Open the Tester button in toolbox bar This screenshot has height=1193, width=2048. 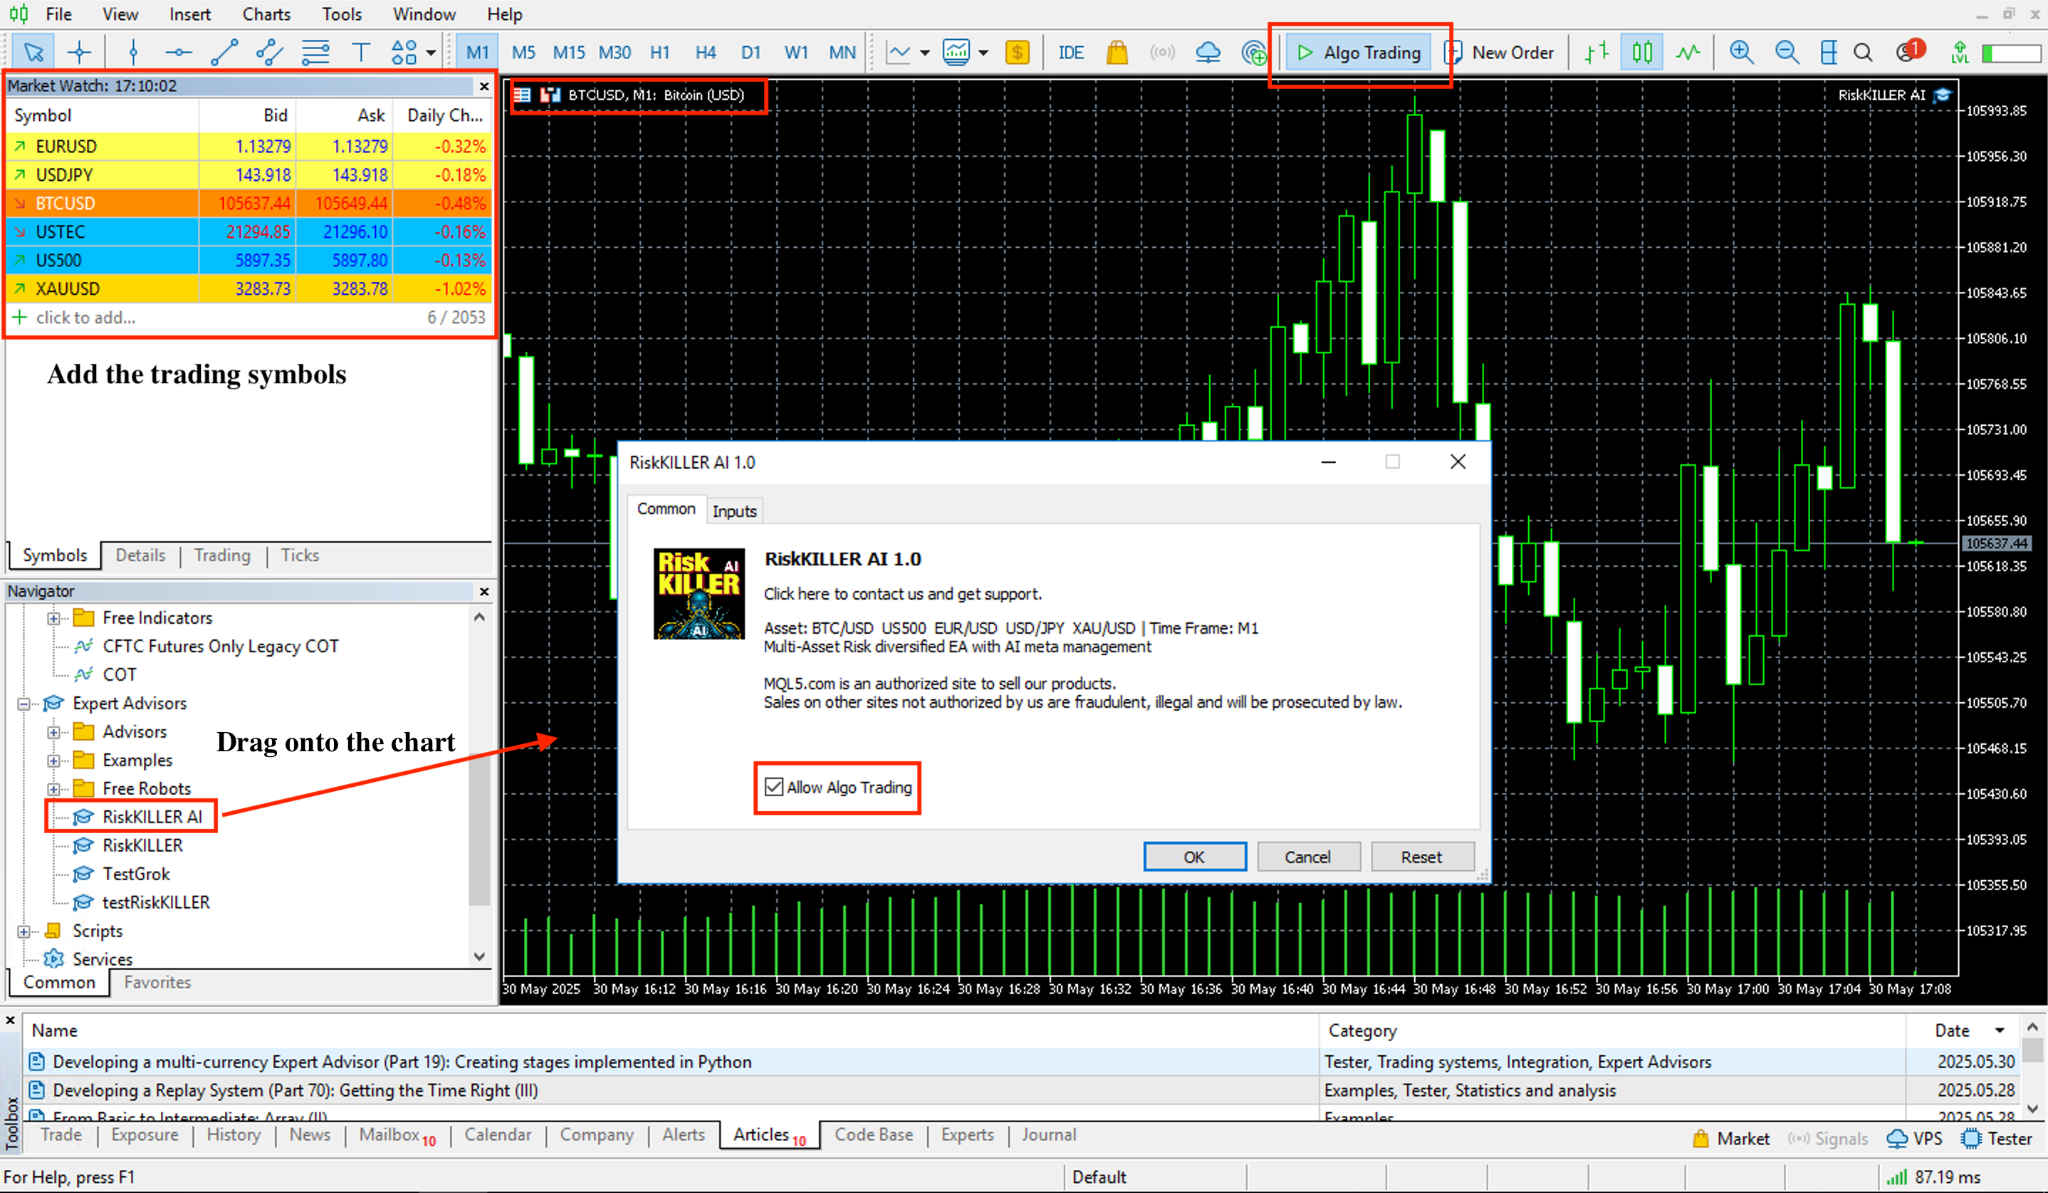coord(1997,1138)
